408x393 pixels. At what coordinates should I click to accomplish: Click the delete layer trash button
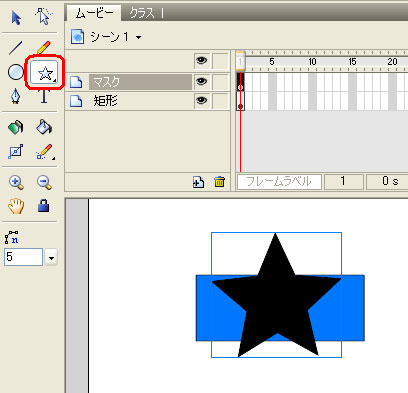click(x=219, y=182)
